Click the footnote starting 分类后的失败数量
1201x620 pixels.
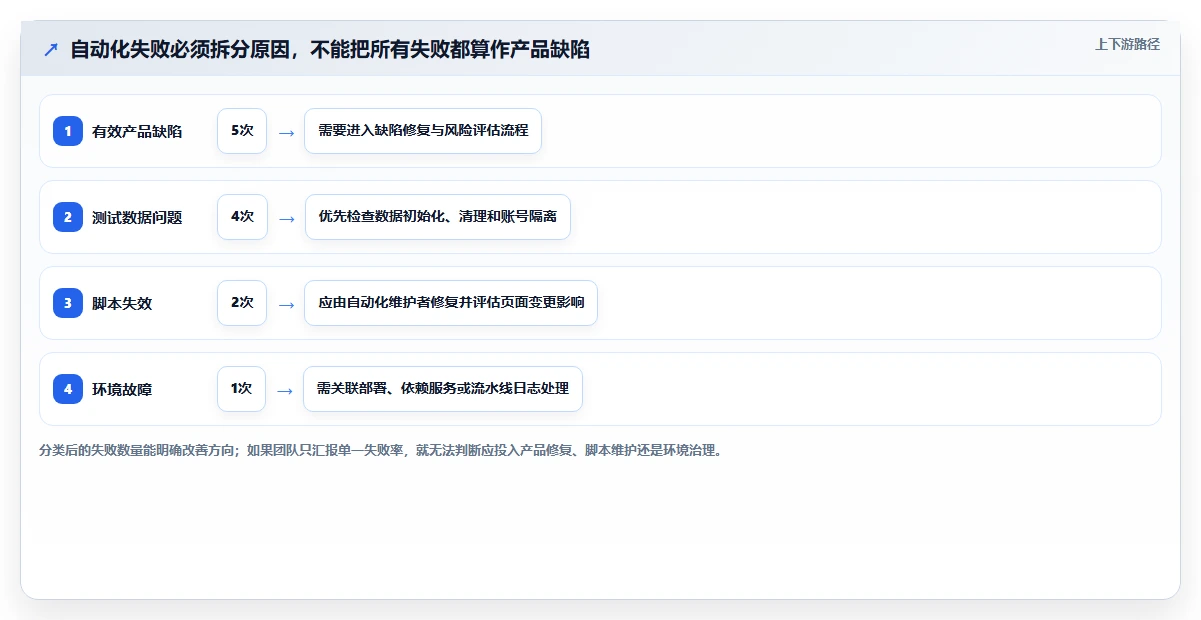[x=380, y=450]
